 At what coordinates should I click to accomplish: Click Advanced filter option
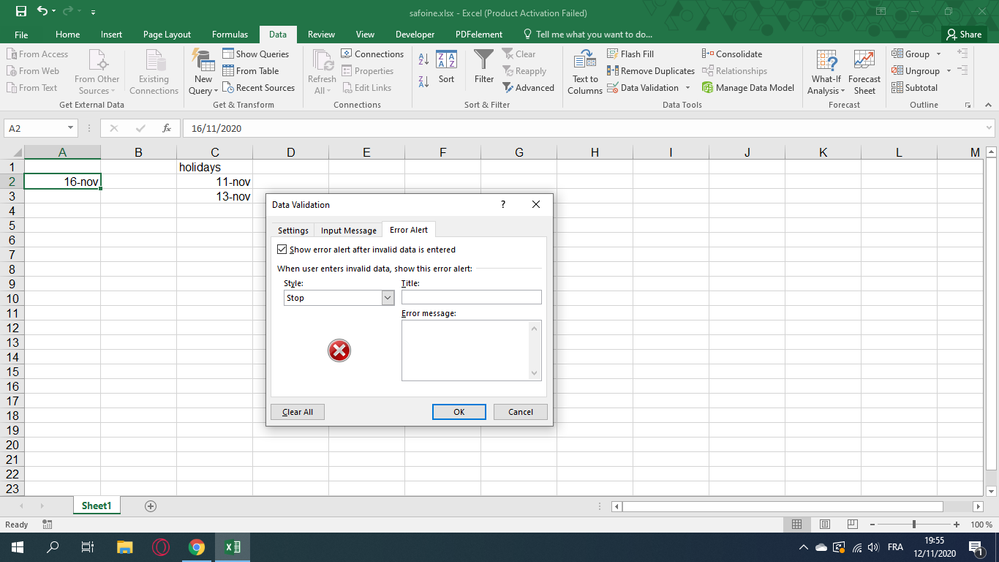click(528, 88)
